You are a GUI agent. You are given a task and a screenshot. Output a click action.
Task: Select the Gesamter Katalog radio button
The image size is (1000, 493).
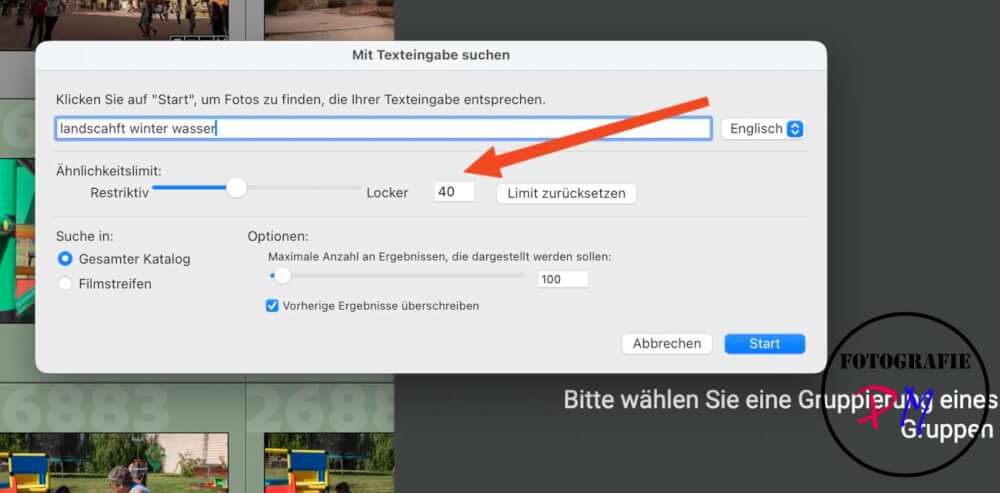tap(66, 259)
